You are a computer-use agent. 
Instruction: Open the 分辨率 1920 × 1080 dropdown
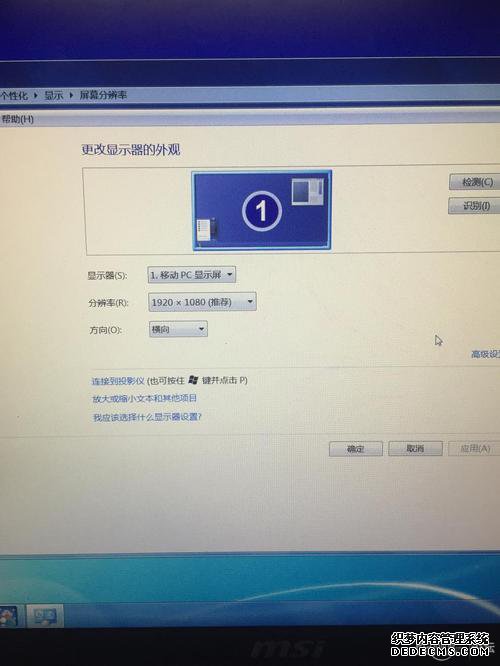202,302
